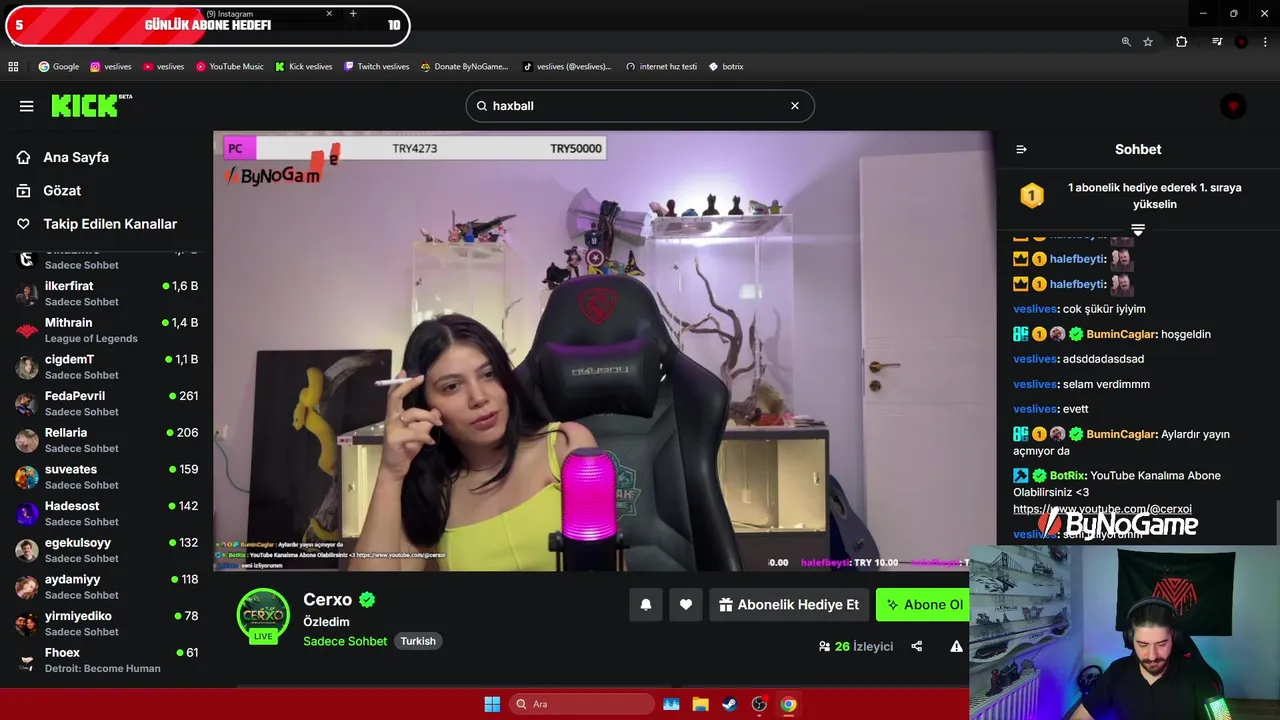The image size is (1280, 720).
Task: Open Steam from taskbar
Action: point(729,704)
